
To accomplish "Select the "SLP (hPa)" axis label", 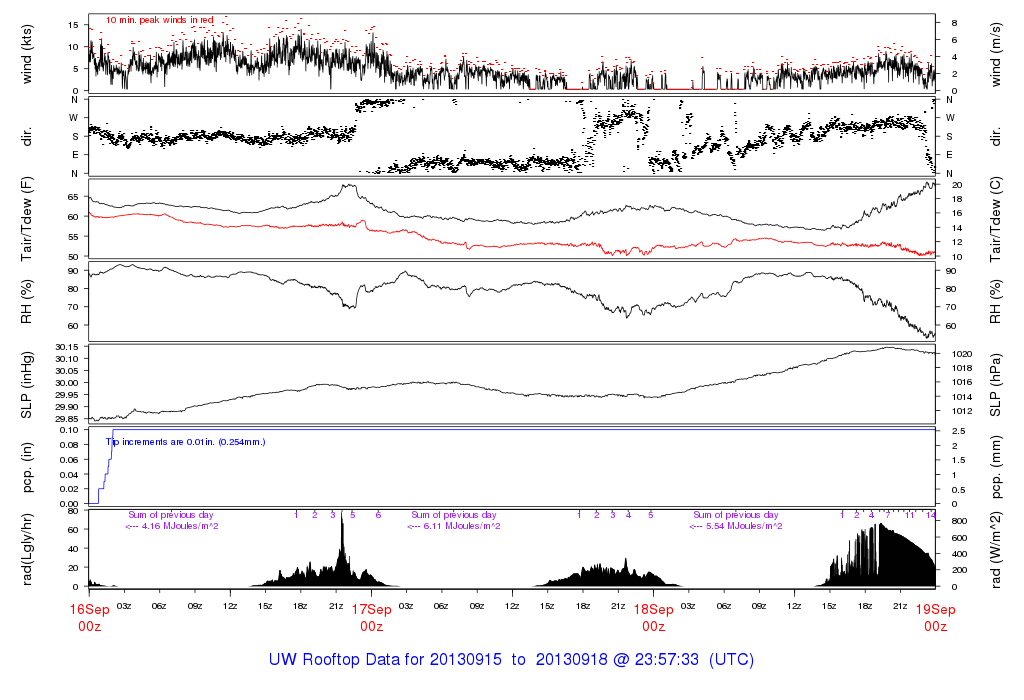I will 995,385.
